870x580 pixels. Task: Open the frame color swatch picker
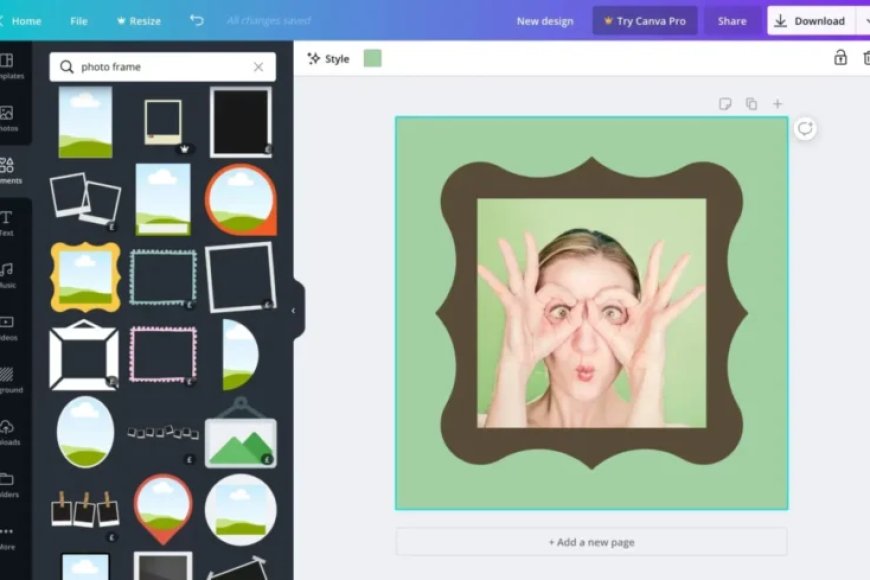tap(371, 58)
